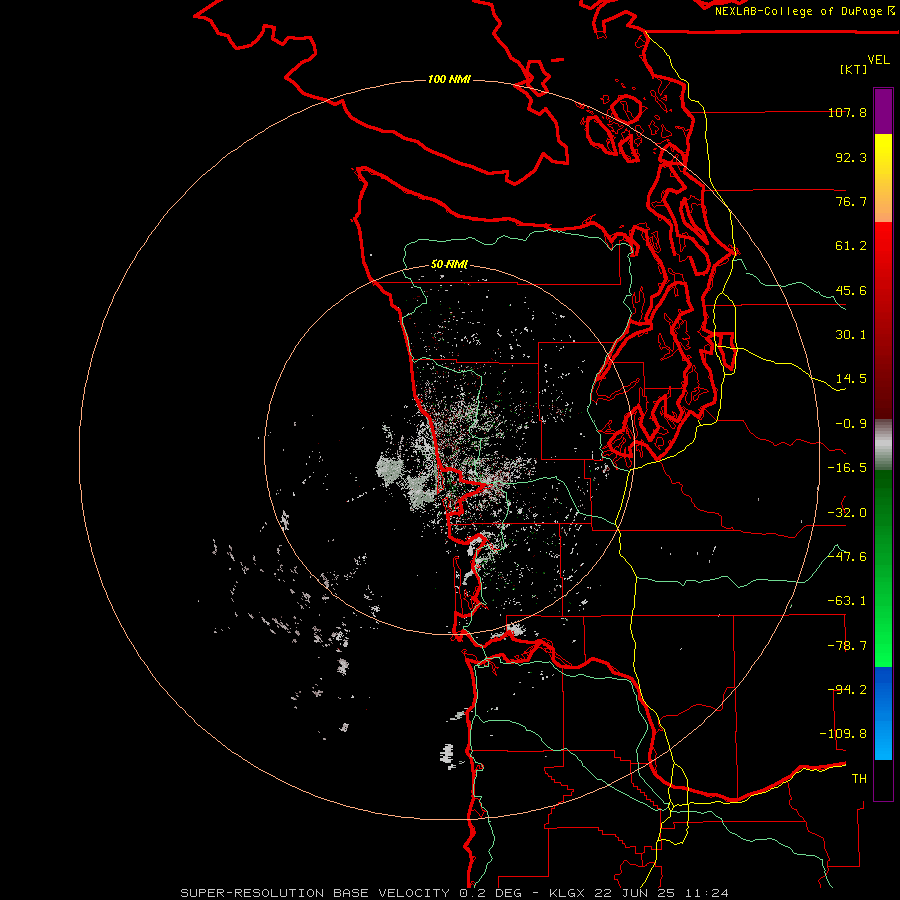Viewport: 900px width, 900px height.
Task: Pick the green inbound color bar segment
Action: (x=883, y=568)
